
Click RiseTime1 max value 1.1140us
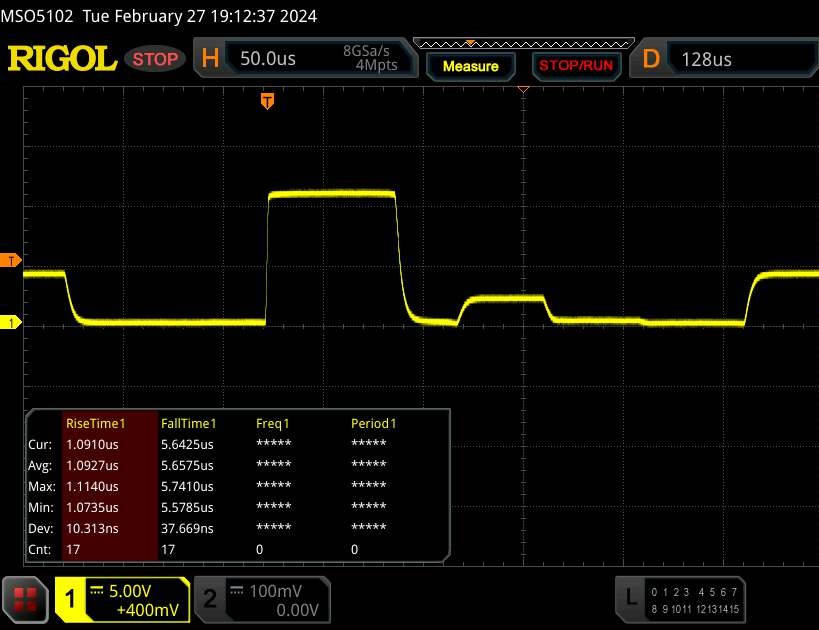click(92, 486)
